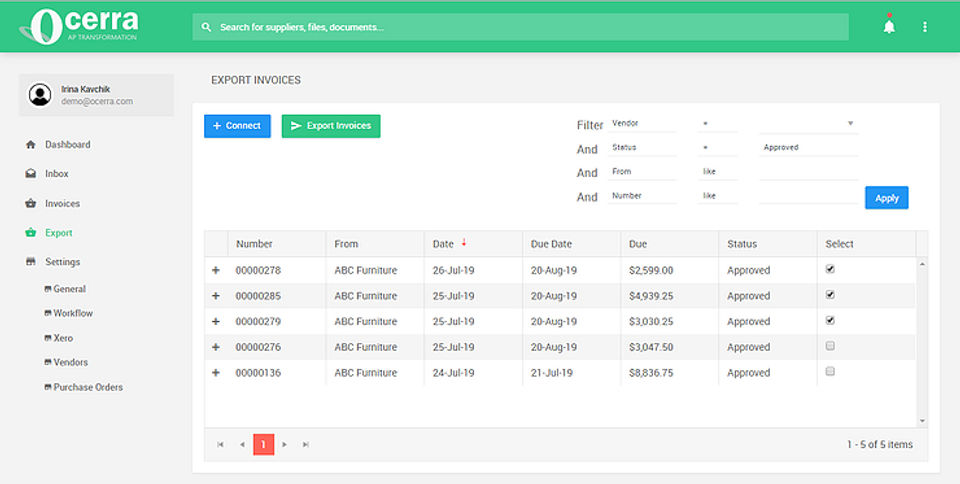Open Inbox in the sidebar
Viewport: 960px width, 484px height.
[x=56, y=174]
